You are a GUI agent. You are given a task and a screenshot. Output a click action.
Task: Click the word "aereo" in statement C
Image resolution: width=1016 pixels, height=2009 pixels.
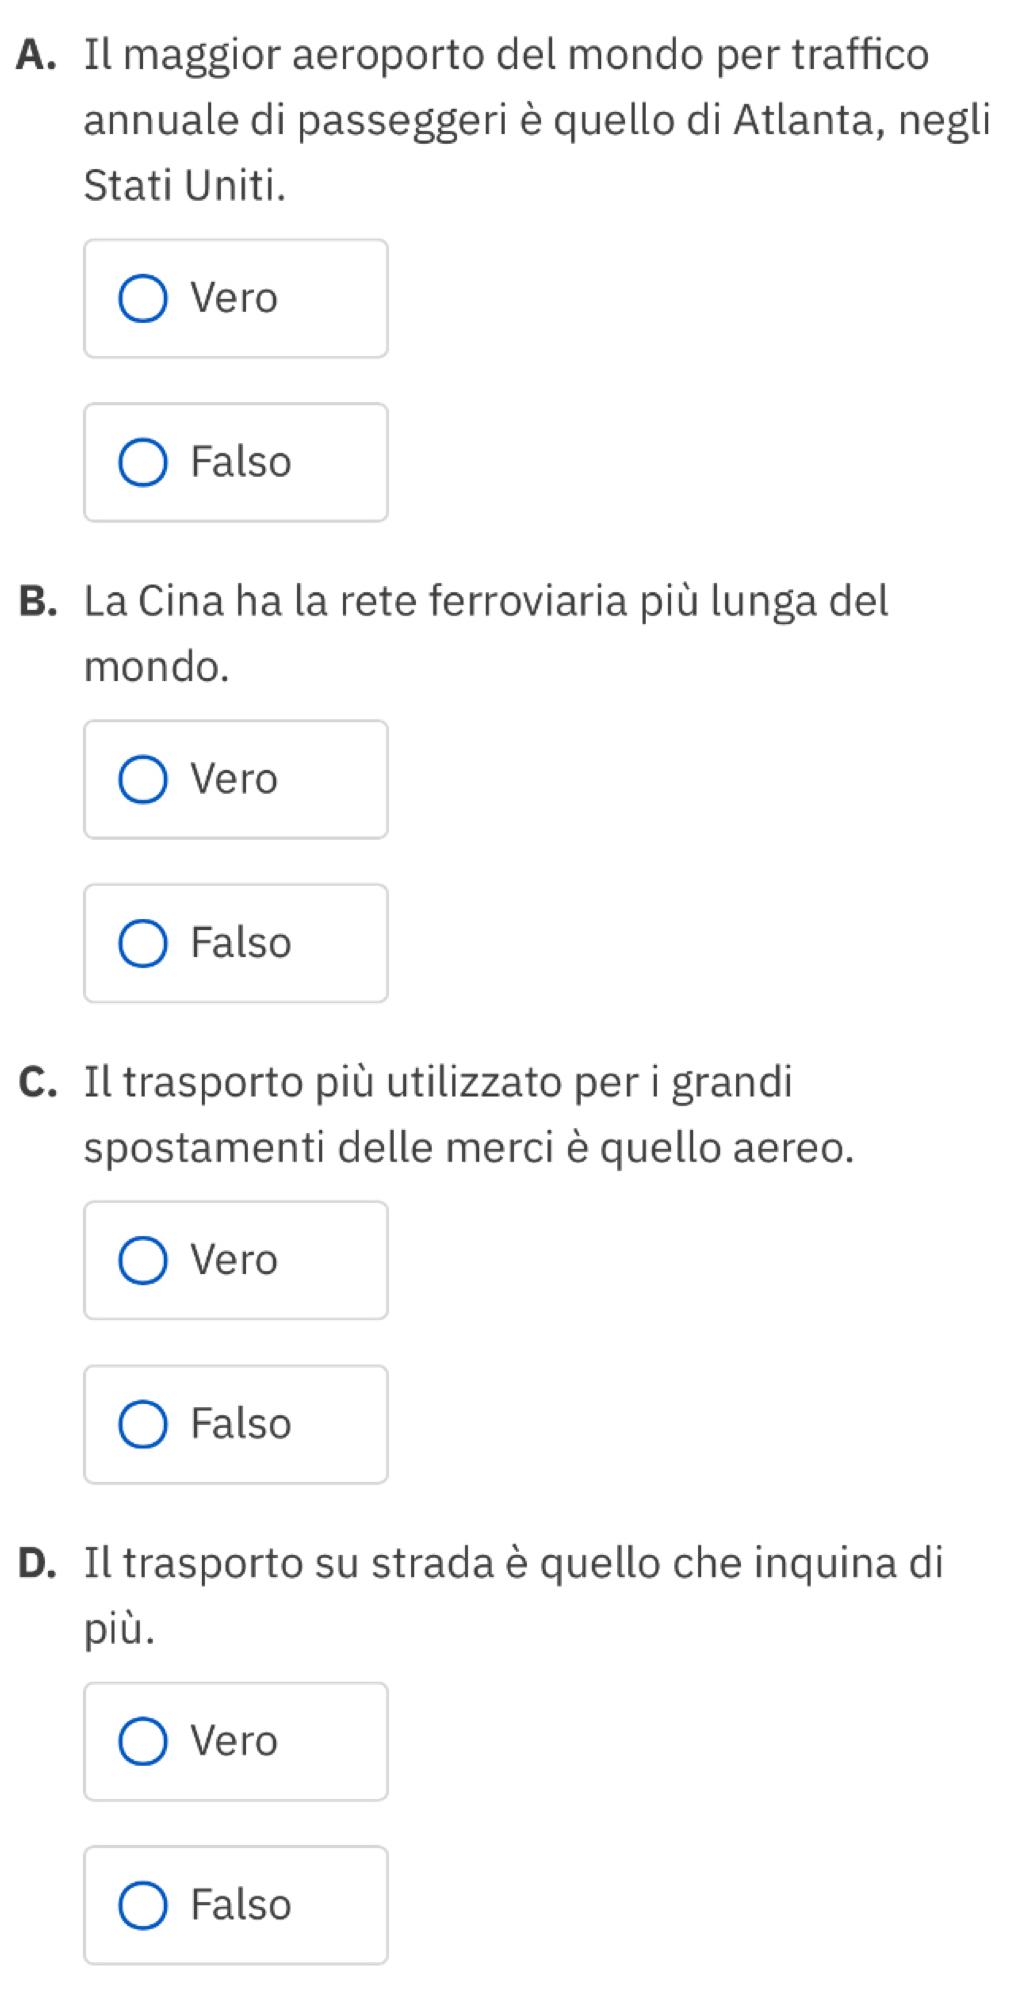click(792, 1147)
